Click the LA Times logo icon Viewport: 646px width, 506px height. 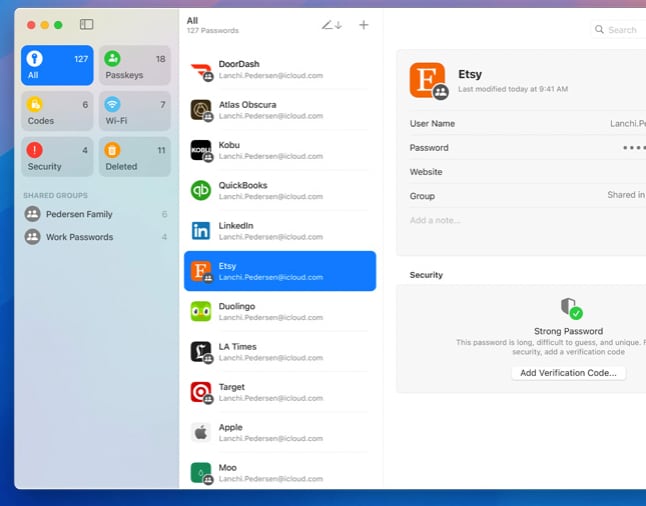(x=201, y=352)
